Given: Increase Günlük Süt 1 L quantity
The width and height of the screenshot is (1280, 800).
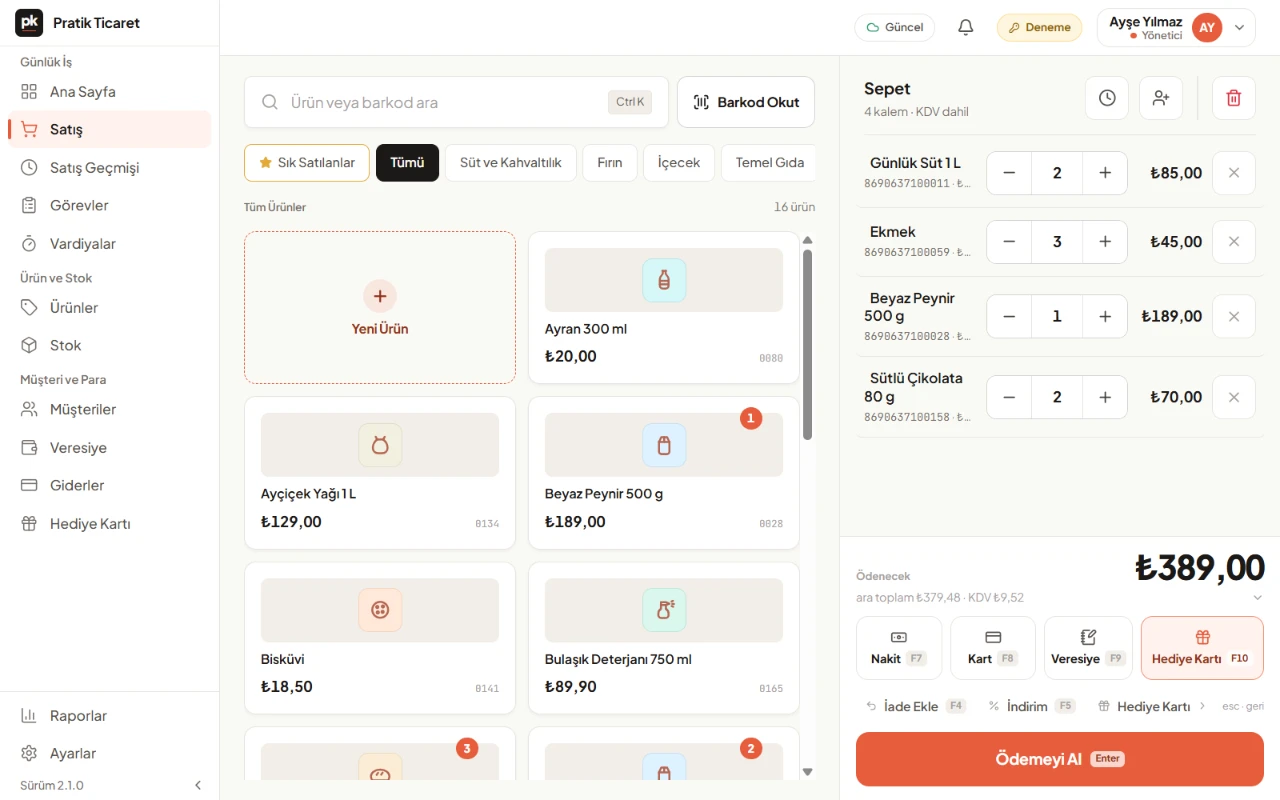Looking at the screenshot, I should pyautogui.click(x=1105, y=173).
